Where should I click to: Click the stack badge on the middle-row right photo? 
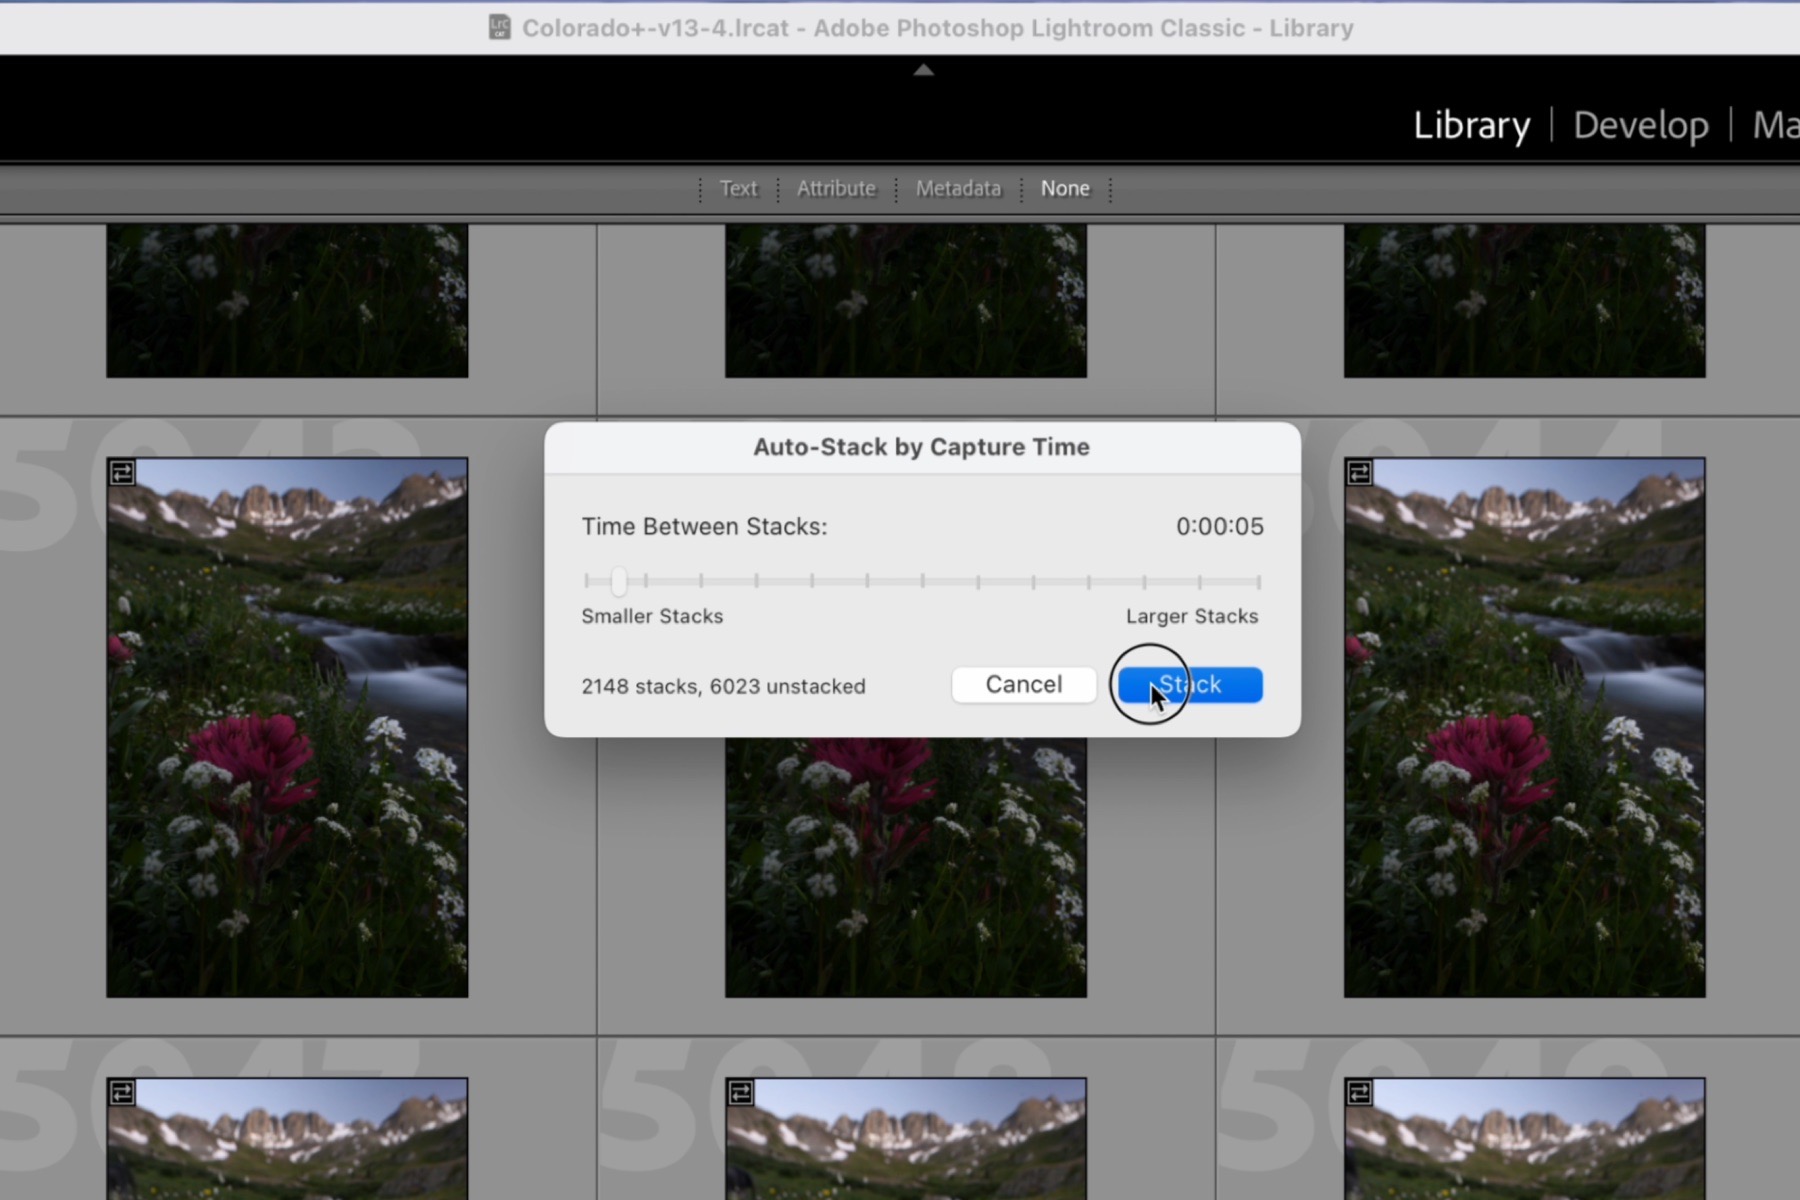click(x=1359, y=472)
